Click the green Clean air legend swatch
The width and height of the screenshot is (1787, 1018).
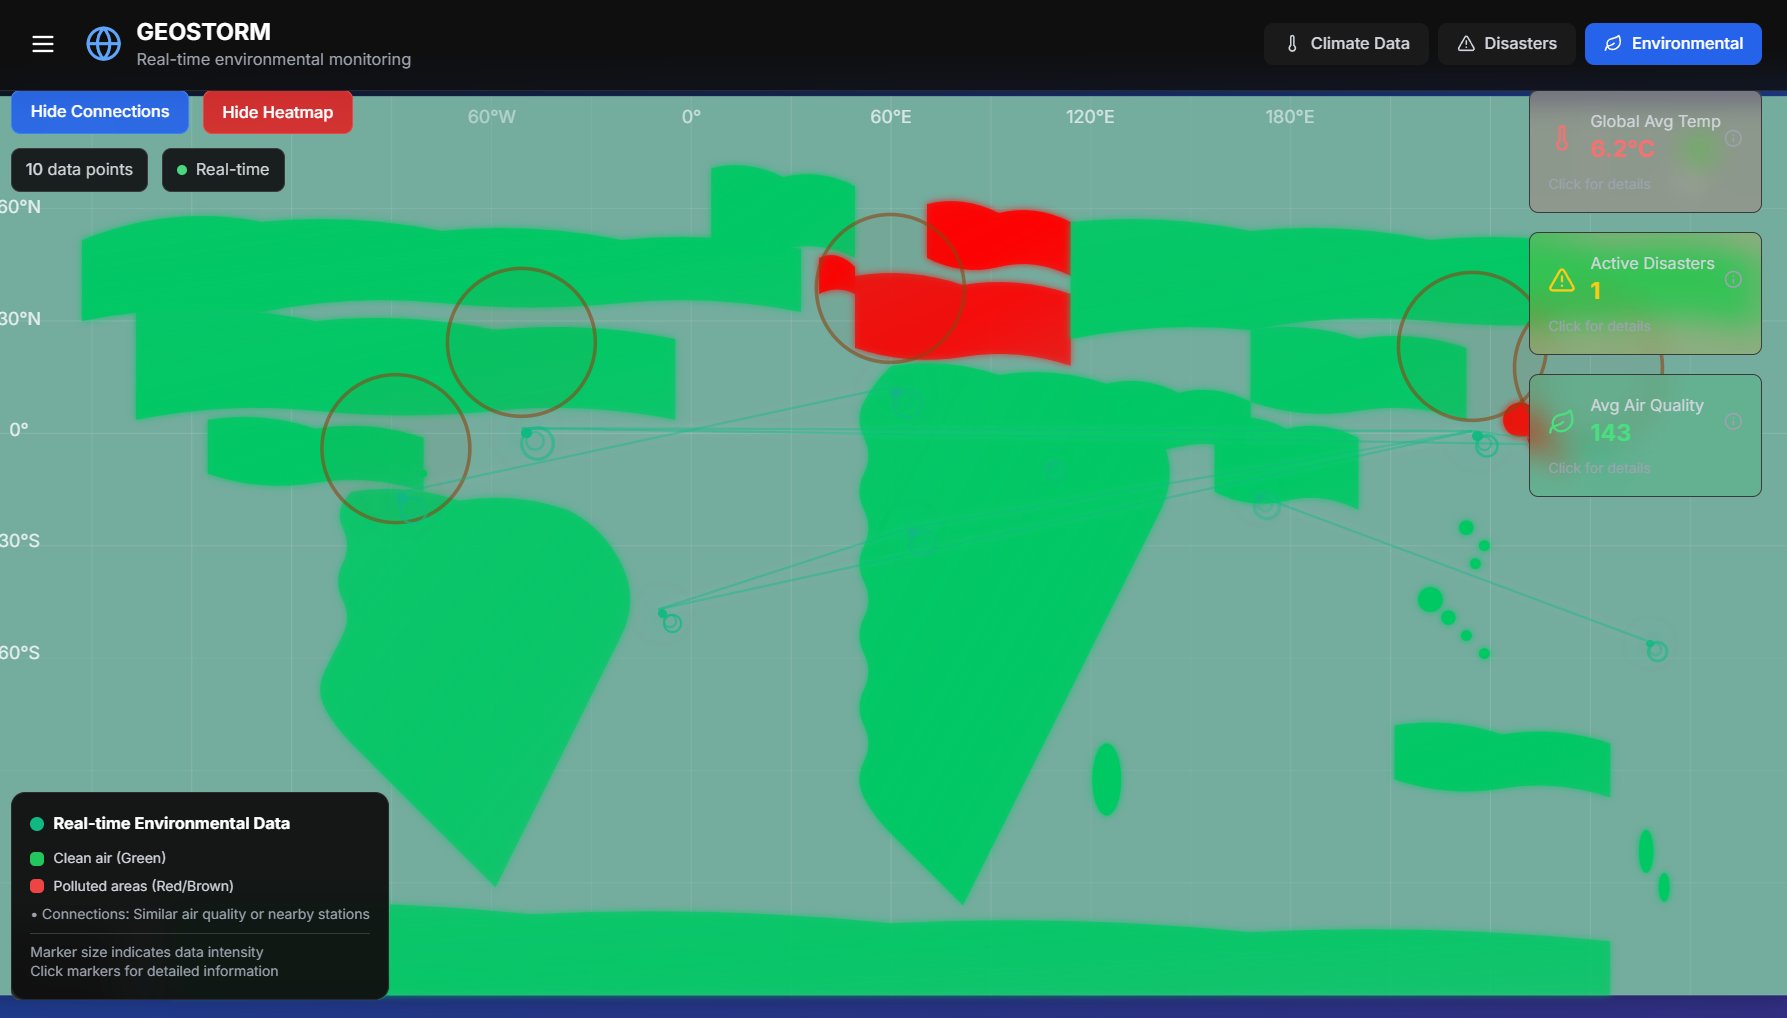37,858
